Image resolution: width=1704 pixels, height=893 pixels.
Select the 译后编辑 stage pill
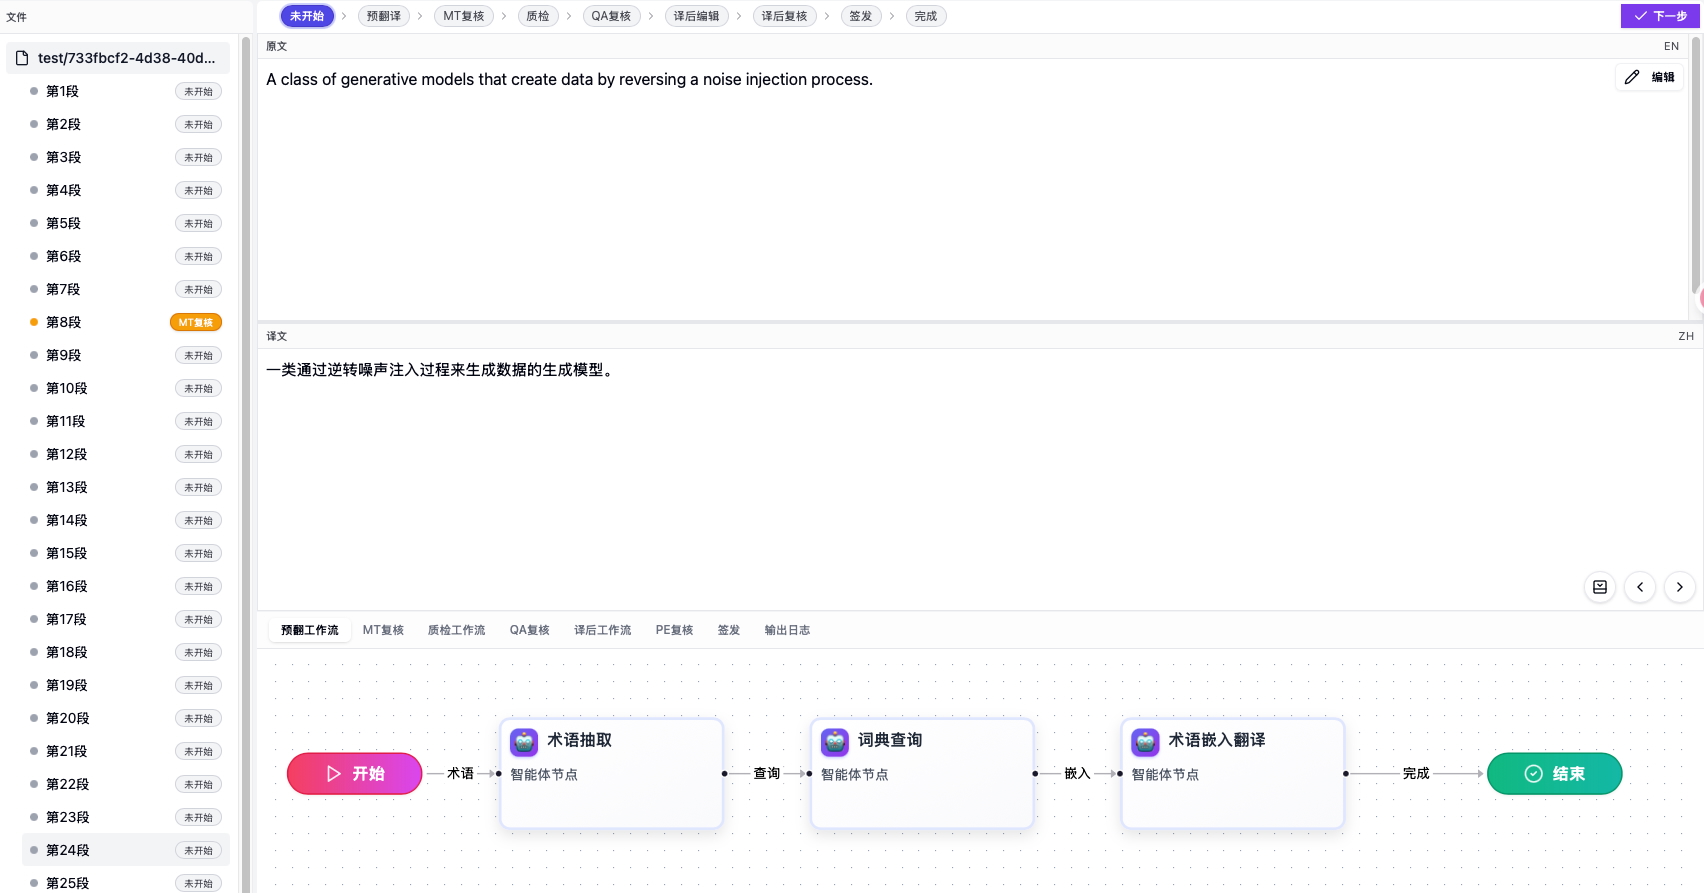696,16
